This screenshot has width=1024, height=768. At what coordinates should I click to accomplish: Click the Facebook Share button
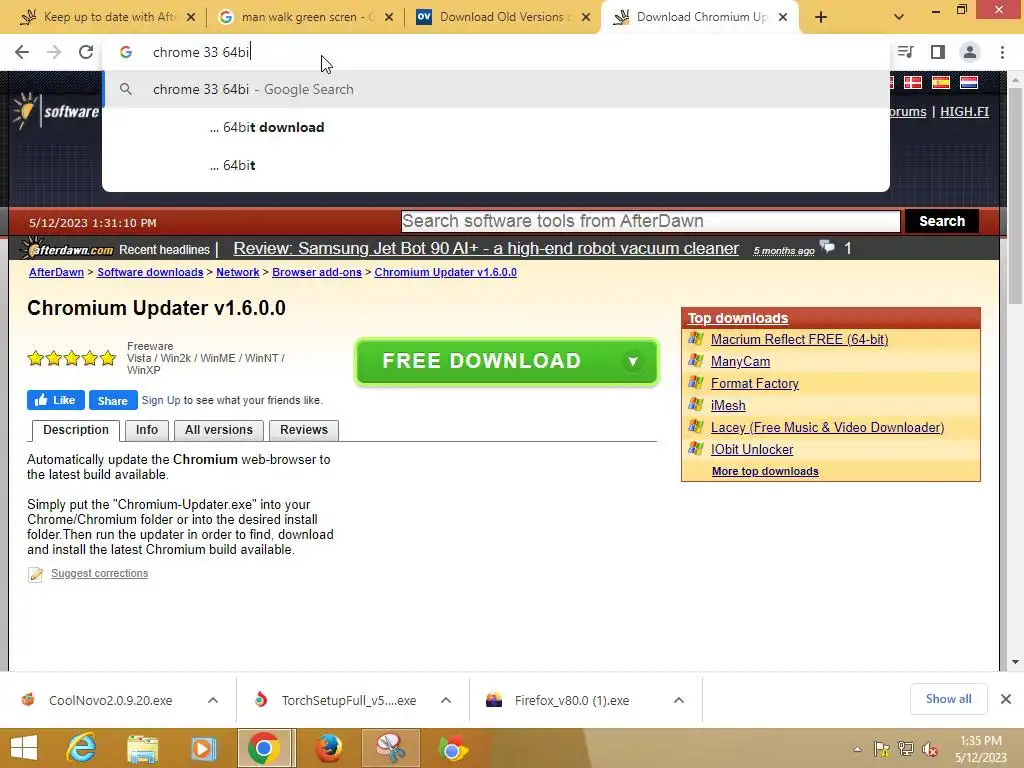point(113,400)
